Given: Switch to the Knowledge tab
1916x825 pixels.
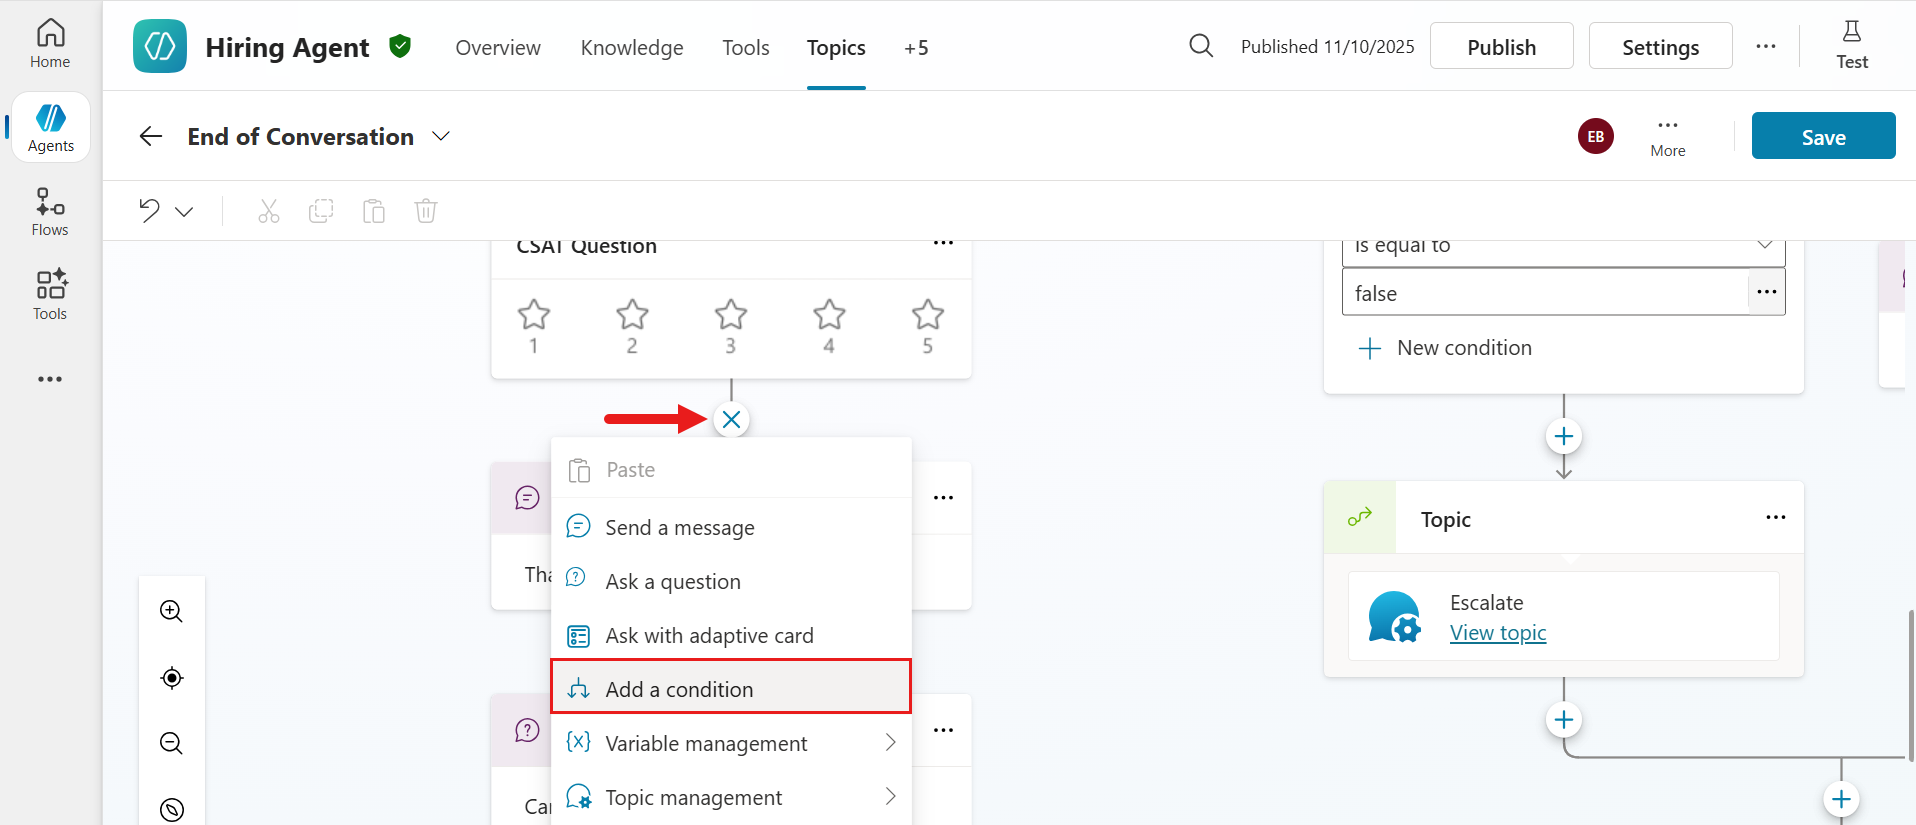Looking at the screenshot, I should [632, 48].
